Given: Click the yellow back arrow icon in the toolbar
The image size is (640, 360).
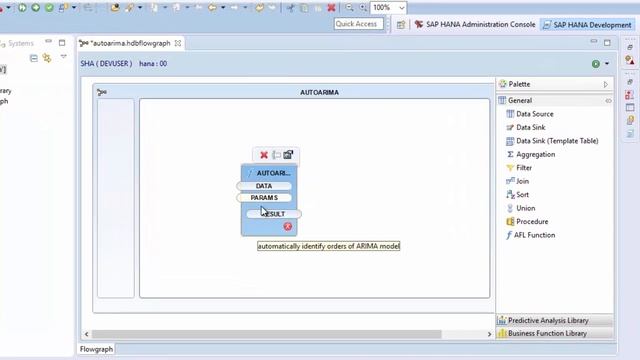Looking at the screenshot, I should (212, 7).
